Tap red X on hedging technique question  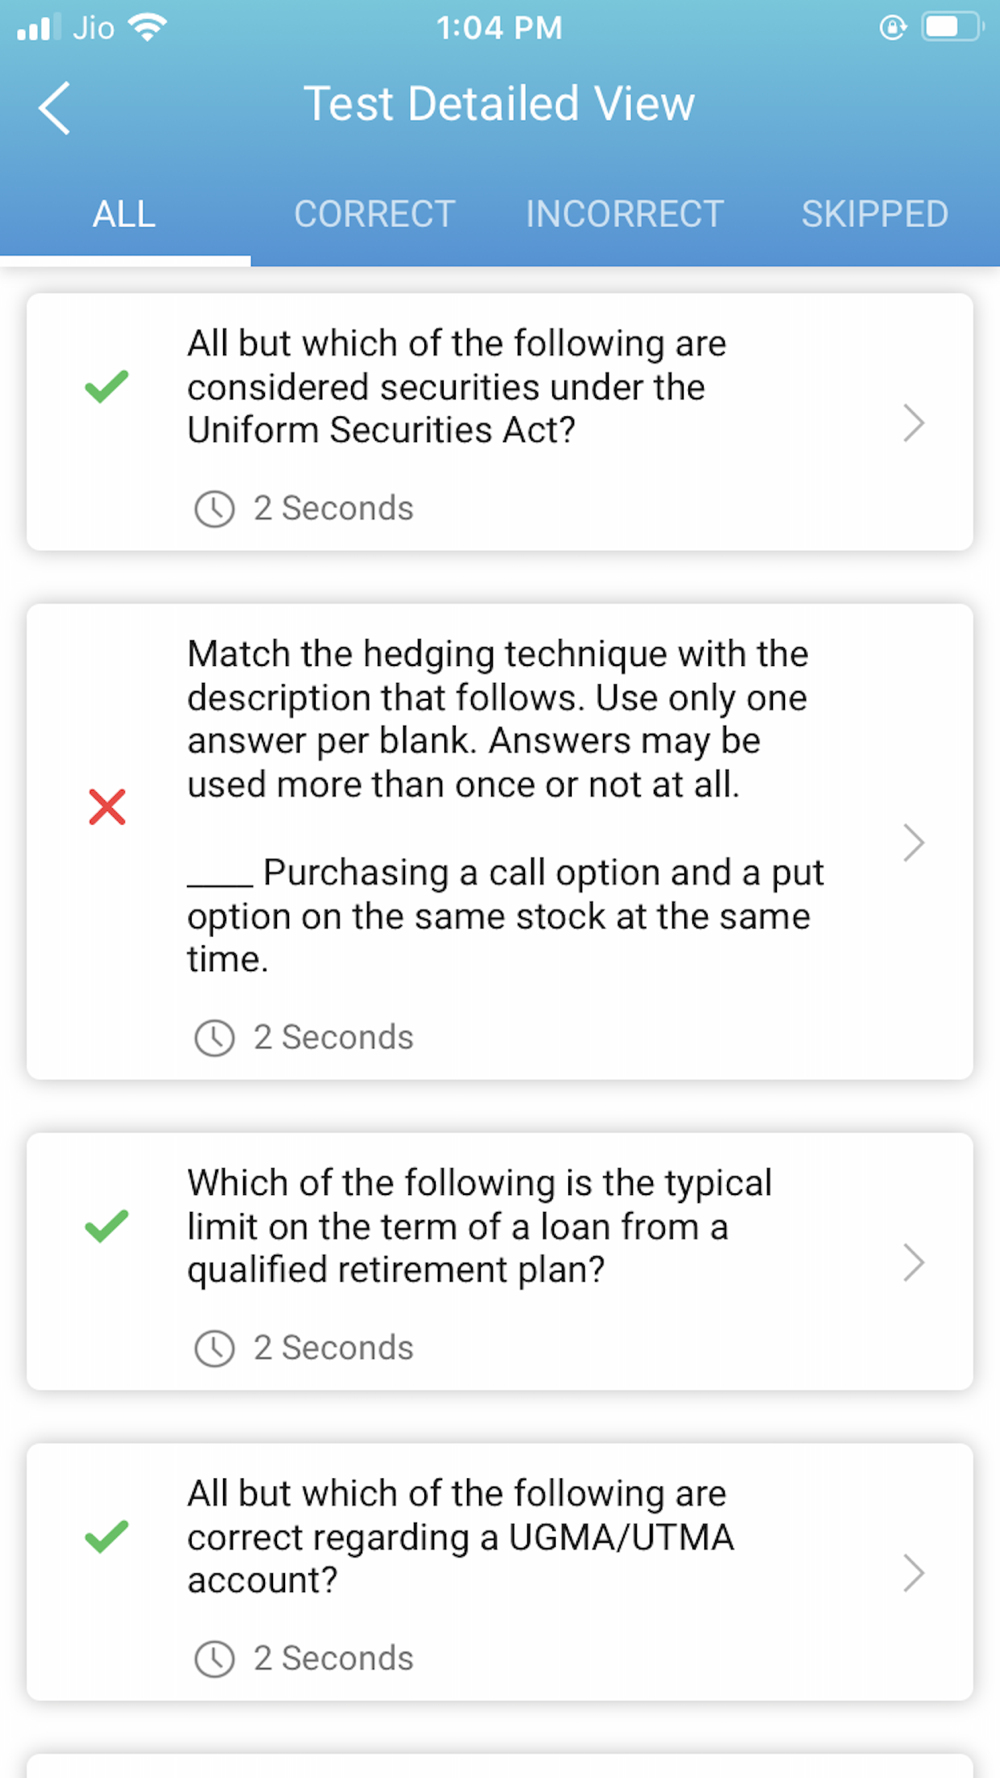point(107,807)
